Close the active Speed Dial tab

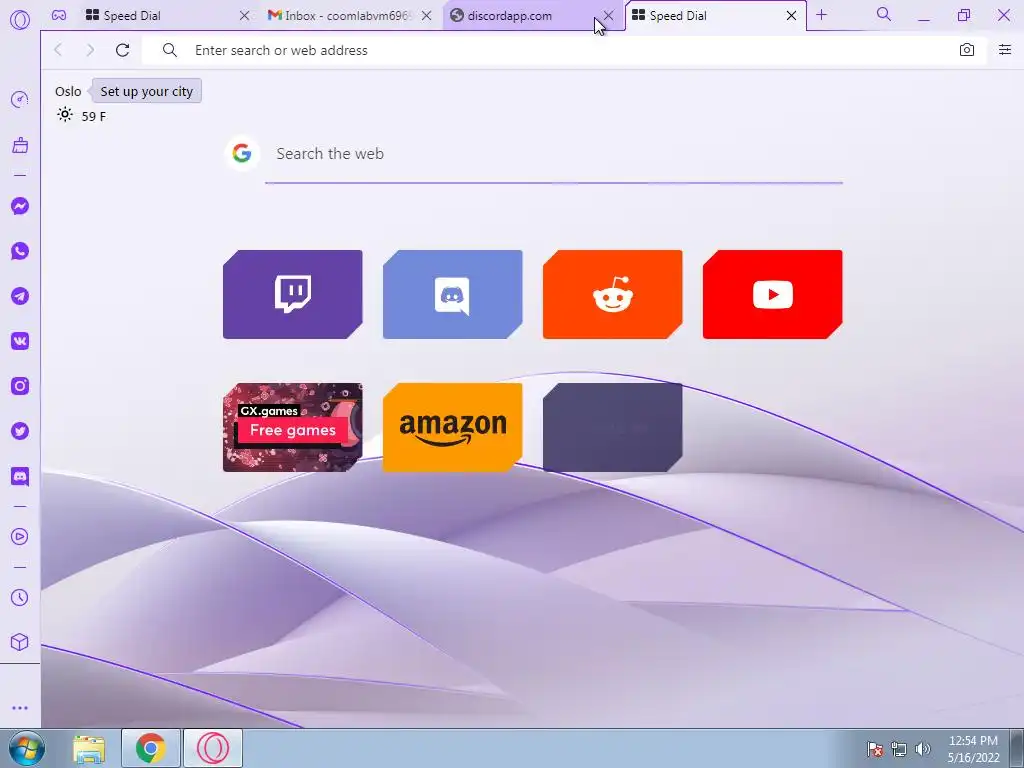pyautogui.click(x=791, y=15)
